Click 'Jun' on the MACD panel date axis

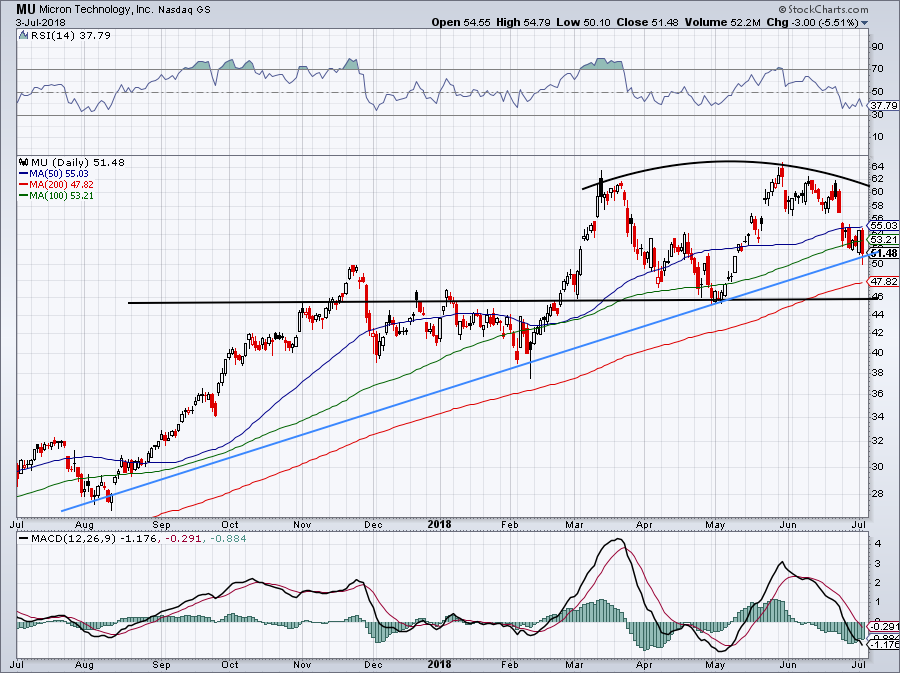tap(789, 665)
